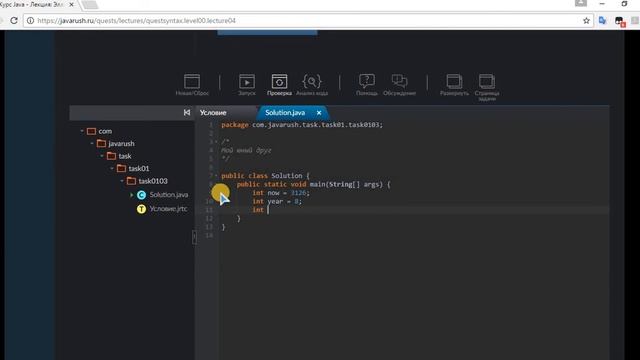
Task: Click the cyan class icon beside Solution.java
Action: (x=141, y=195)
